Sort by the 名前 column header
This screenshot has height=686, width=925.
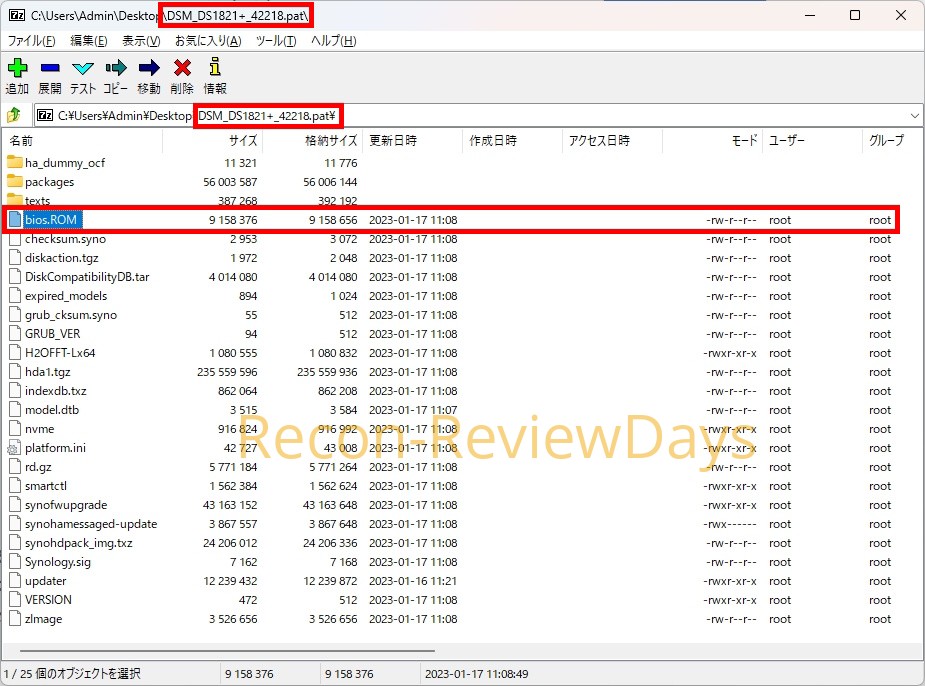click(83, 140)
